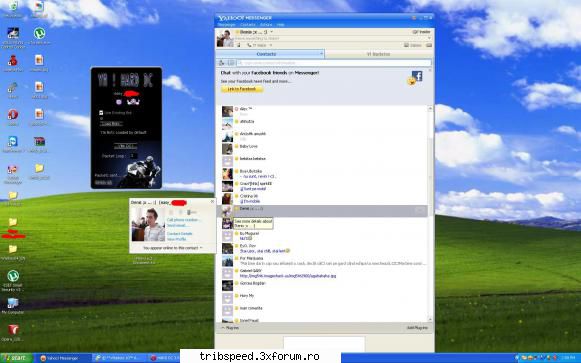
Task: Click Call phone number in the contact card
Action: pyautogui.click(x=183, y=220)
